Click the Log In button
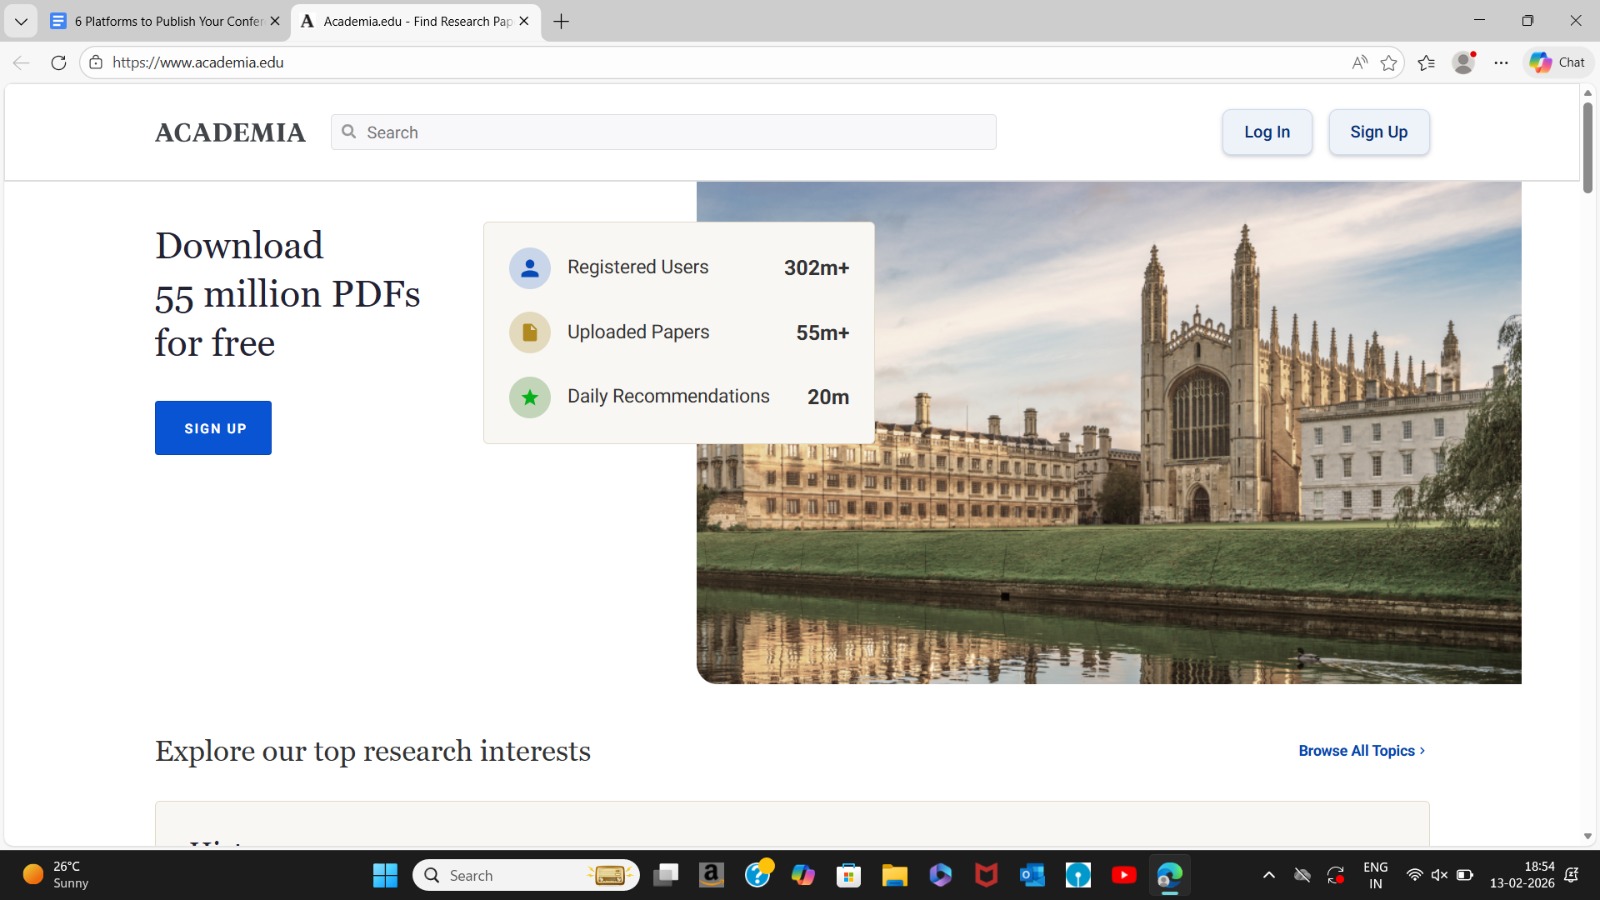Image resolution: width=1600 pixels, height=900 pixels. 1266,131
